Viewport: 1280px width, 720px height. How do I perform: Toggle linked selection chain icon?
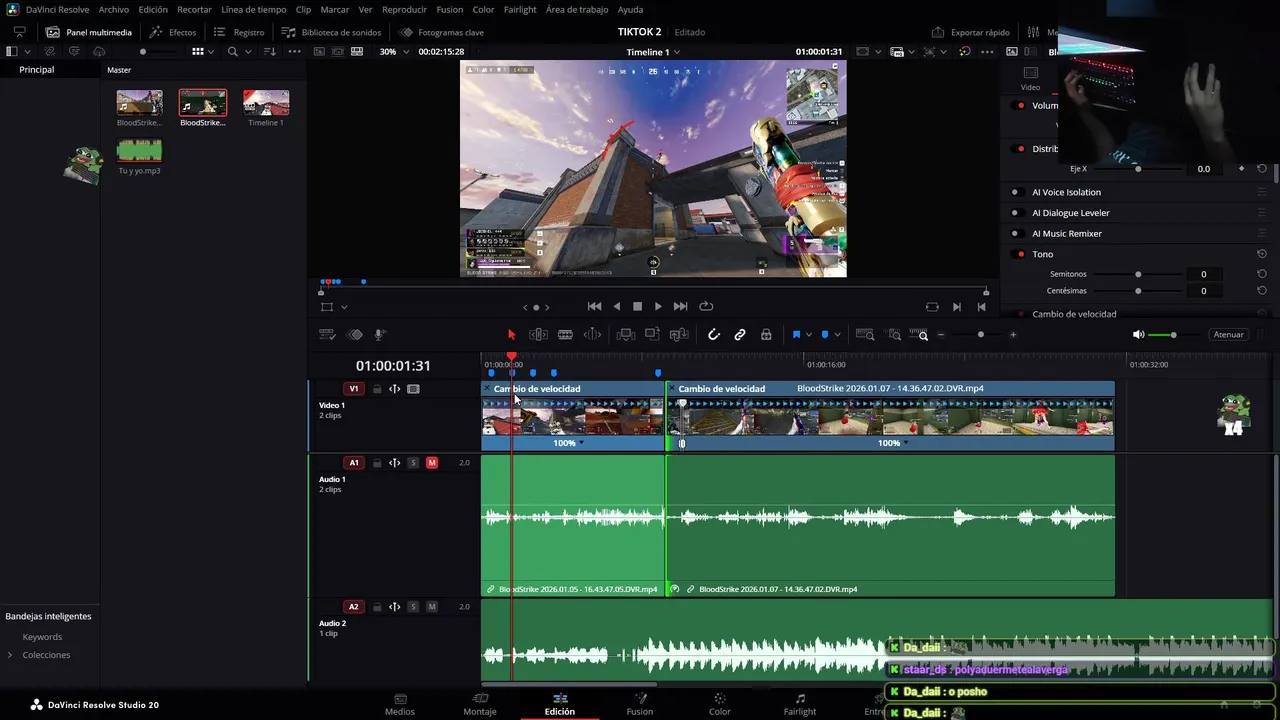740,335
